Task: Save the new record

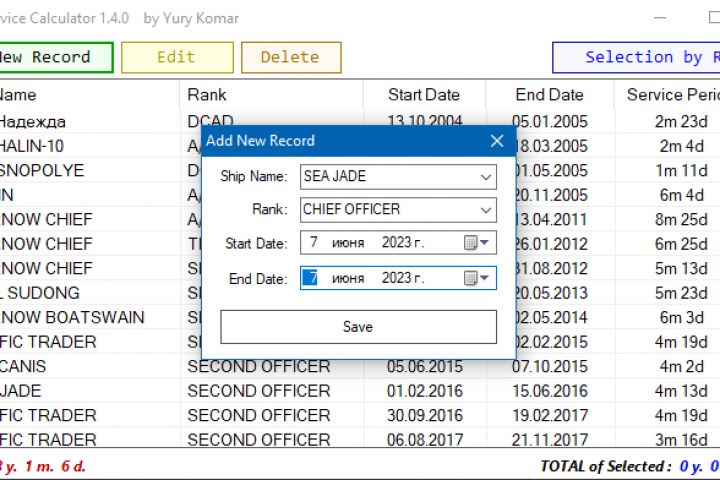Action: (358, 327)
